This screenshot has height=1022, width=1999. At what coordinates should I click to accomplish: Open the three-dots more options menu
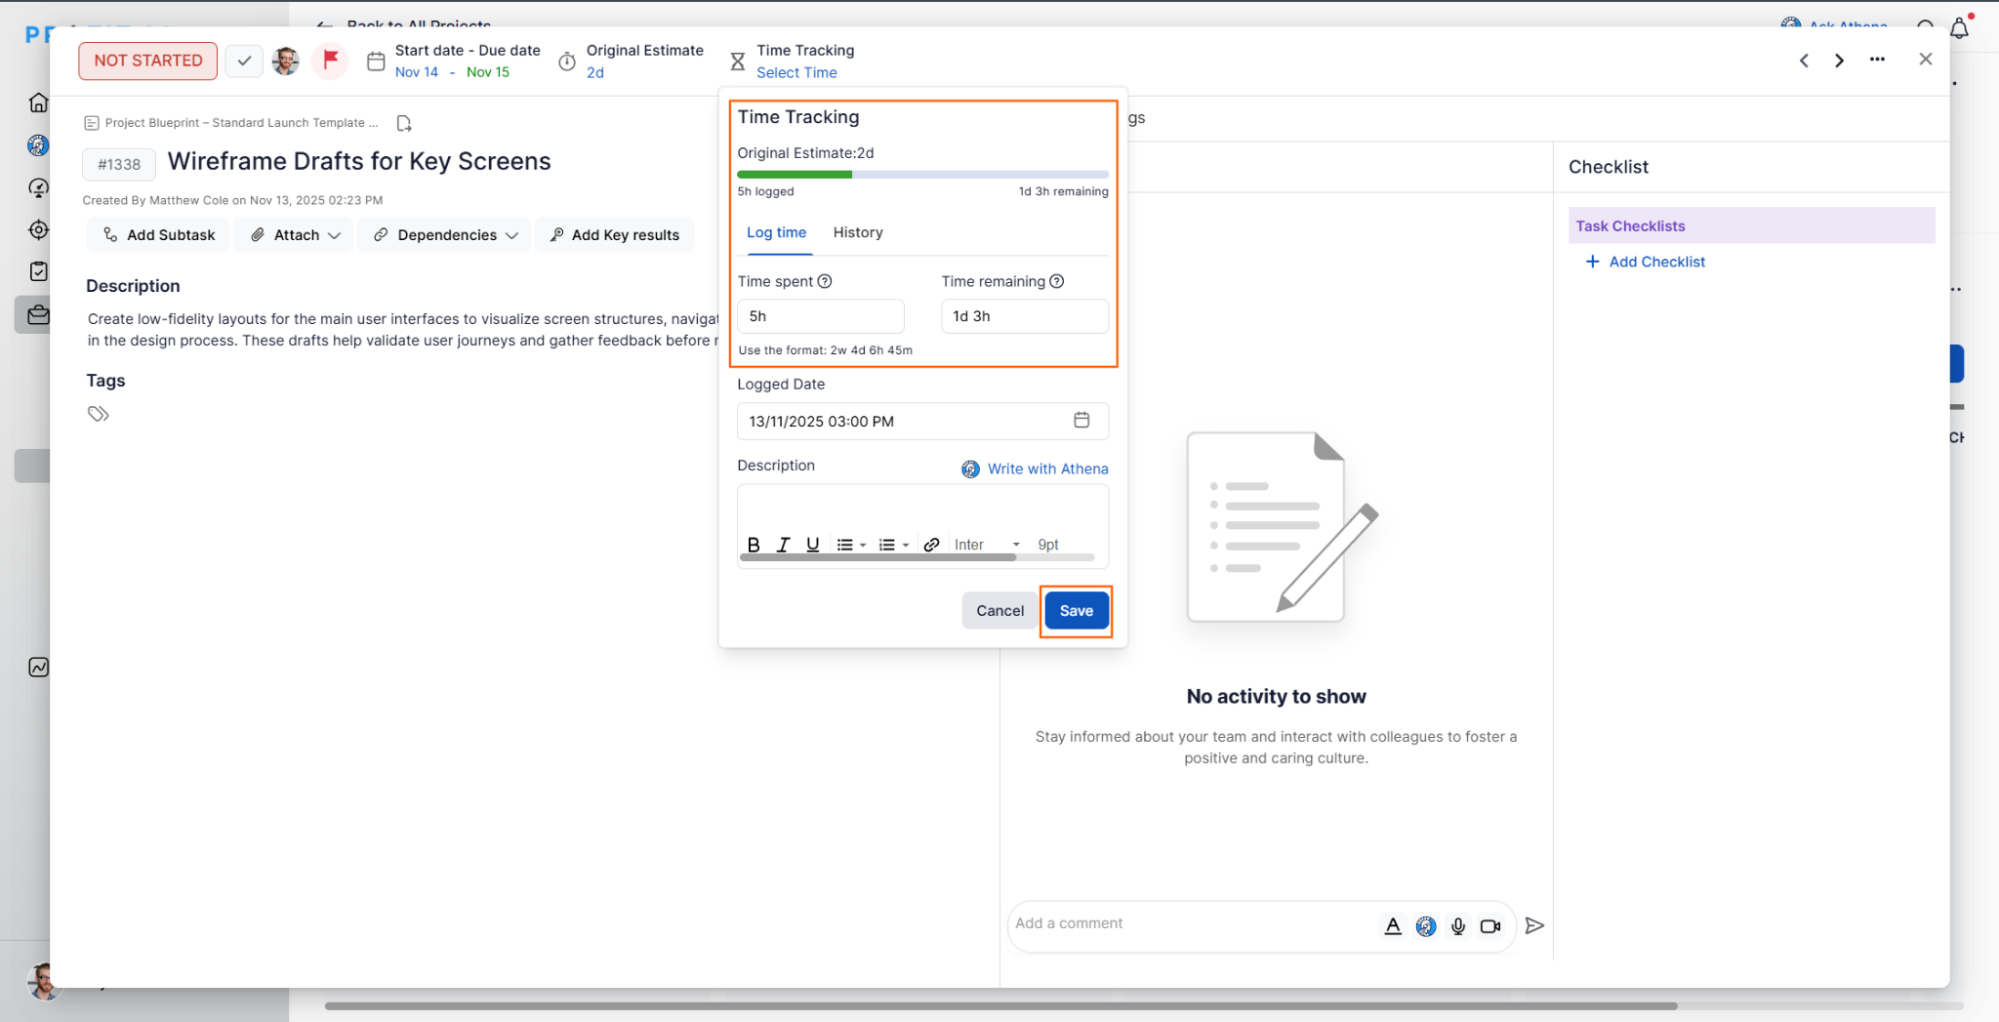tap(1877, 60)
